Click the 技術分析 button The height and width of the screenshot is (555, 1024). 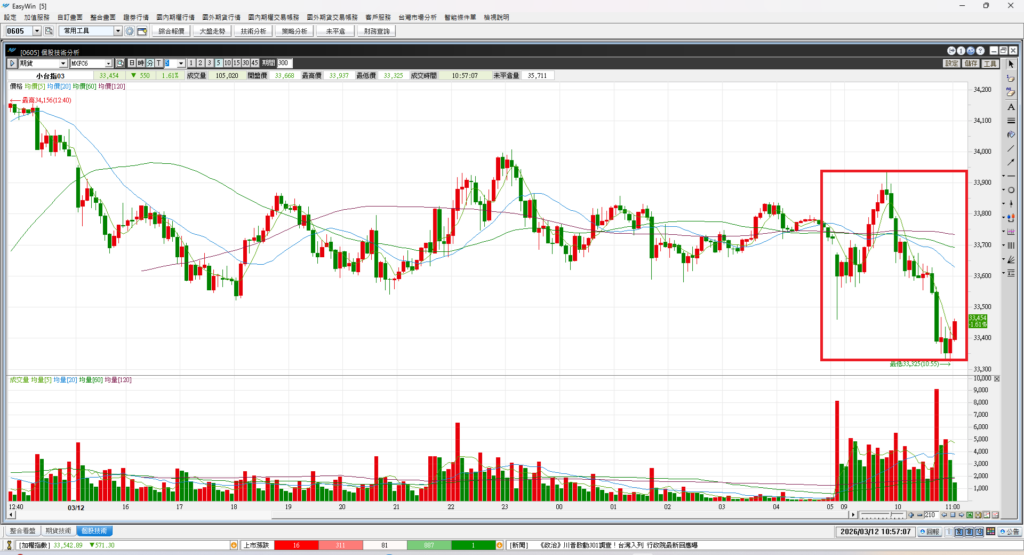pos(254,32)
